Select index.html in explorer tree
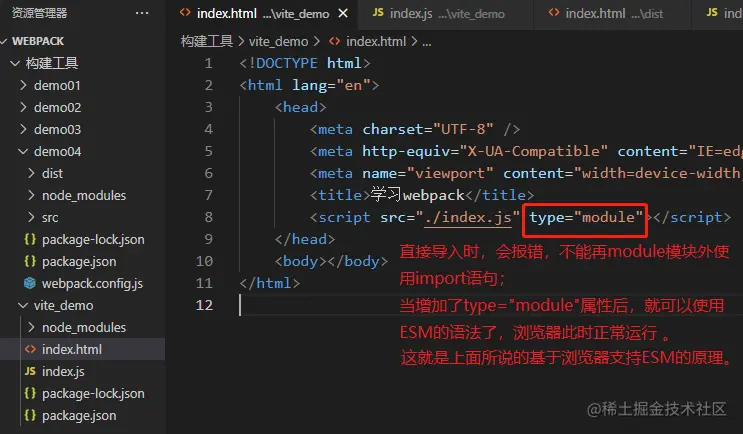The width and height of the screenshot is (743, 434). 72,349
